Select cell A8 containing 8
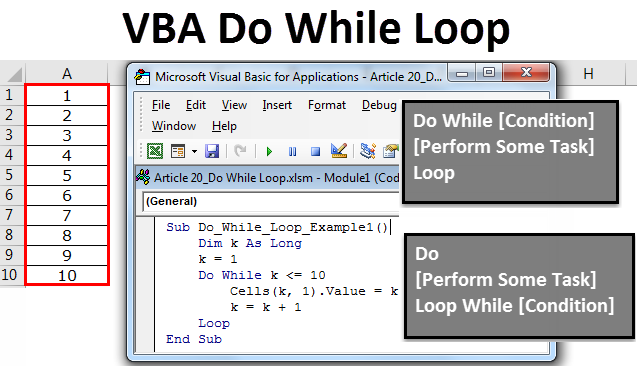Screen dimensions: 637x372 click(x=67, y=235)
